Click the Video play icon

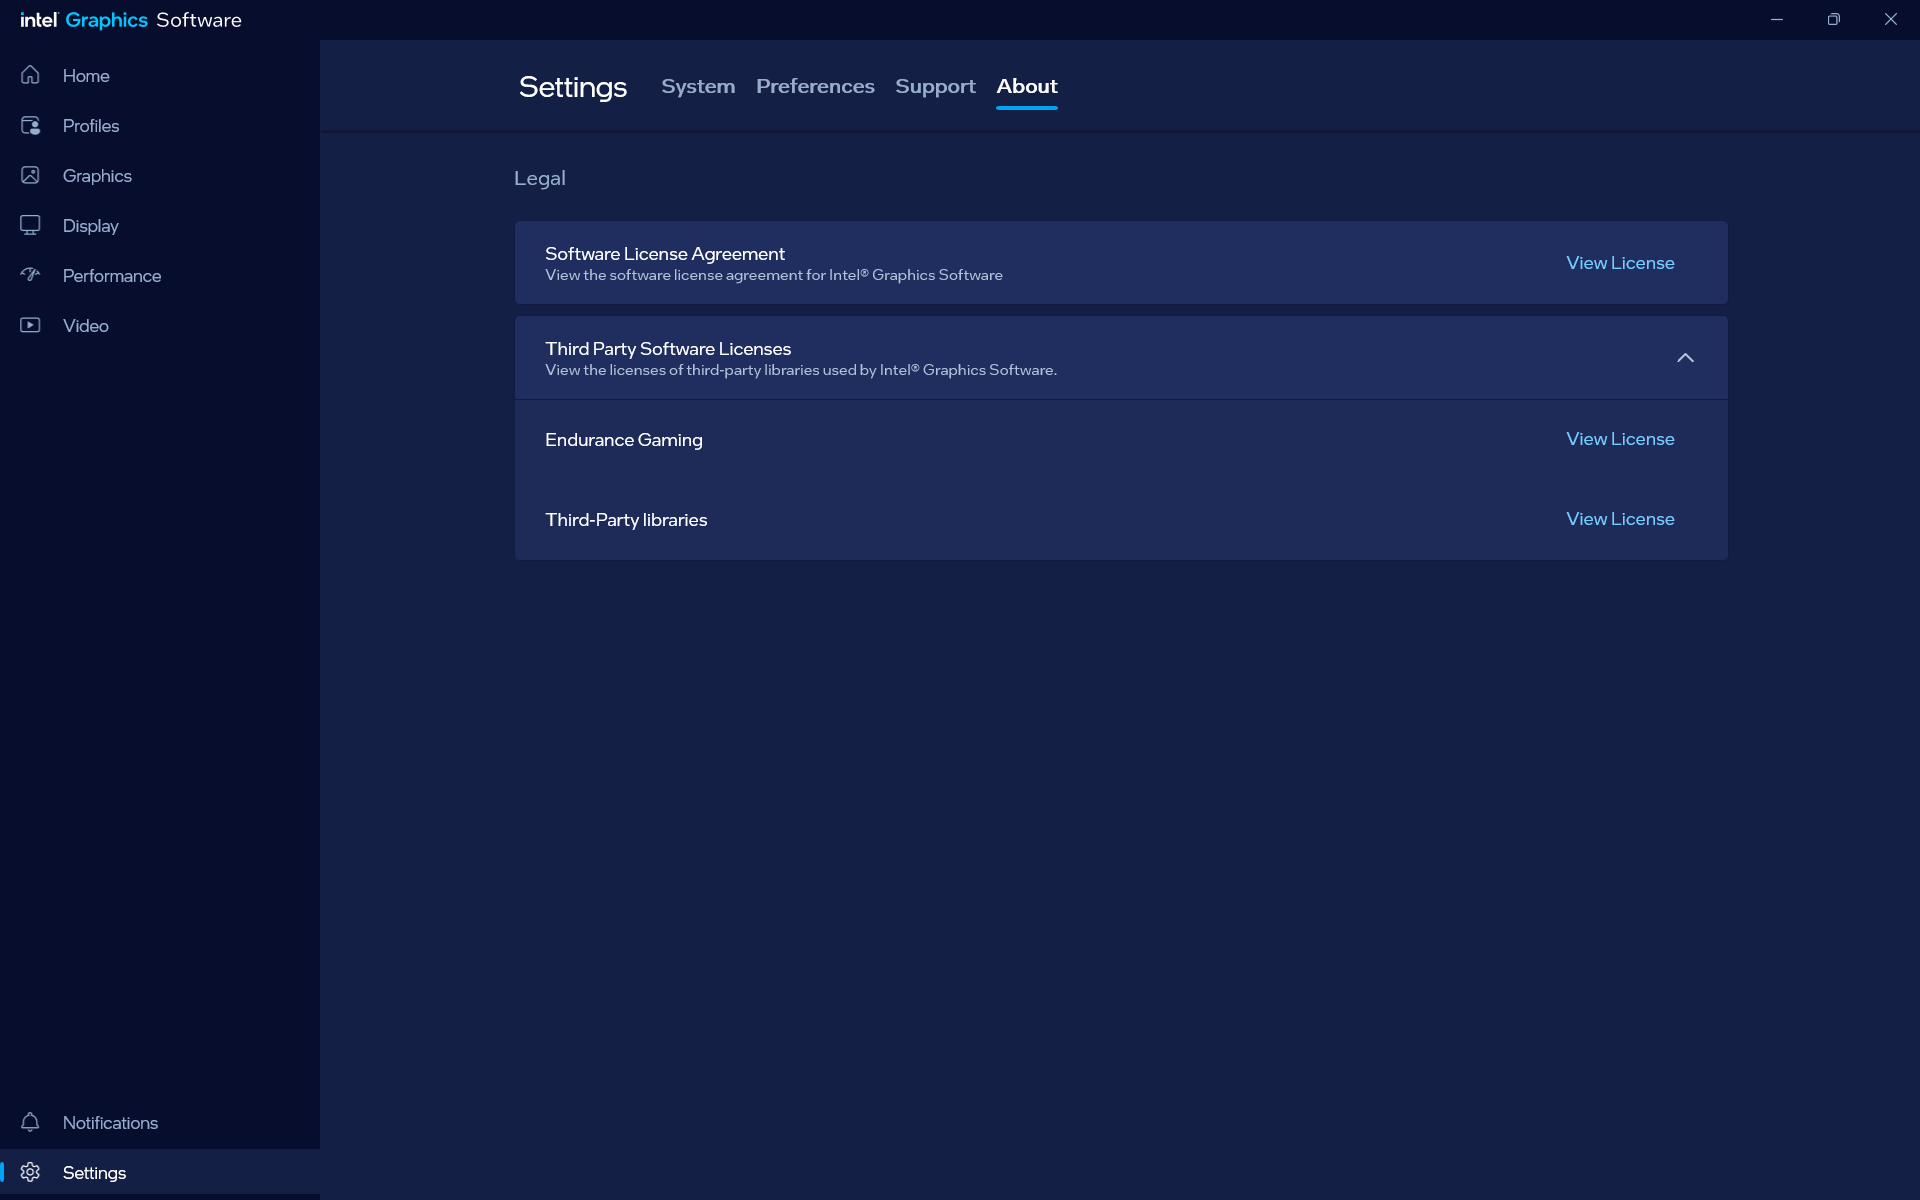[x=30, y=325]
